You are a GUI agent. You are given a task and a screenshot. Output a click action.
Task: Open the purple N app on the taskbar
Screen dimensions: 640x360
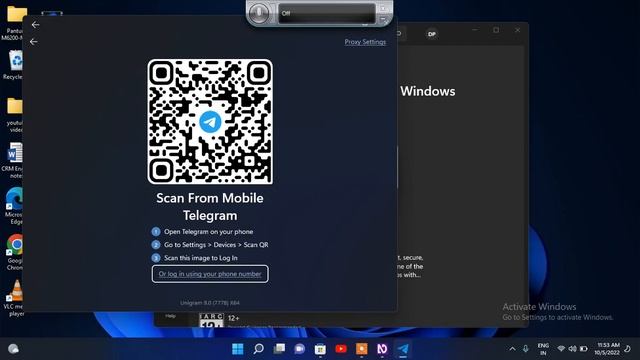[382, 349]
